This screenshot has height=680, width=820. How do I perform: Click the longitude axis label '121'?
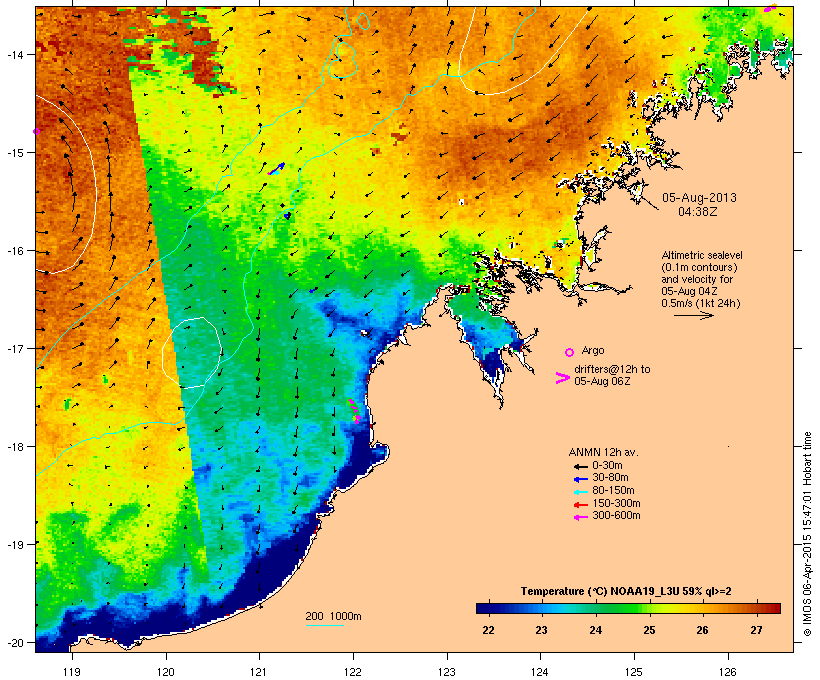pyautogui.click(x=259, y=672)
